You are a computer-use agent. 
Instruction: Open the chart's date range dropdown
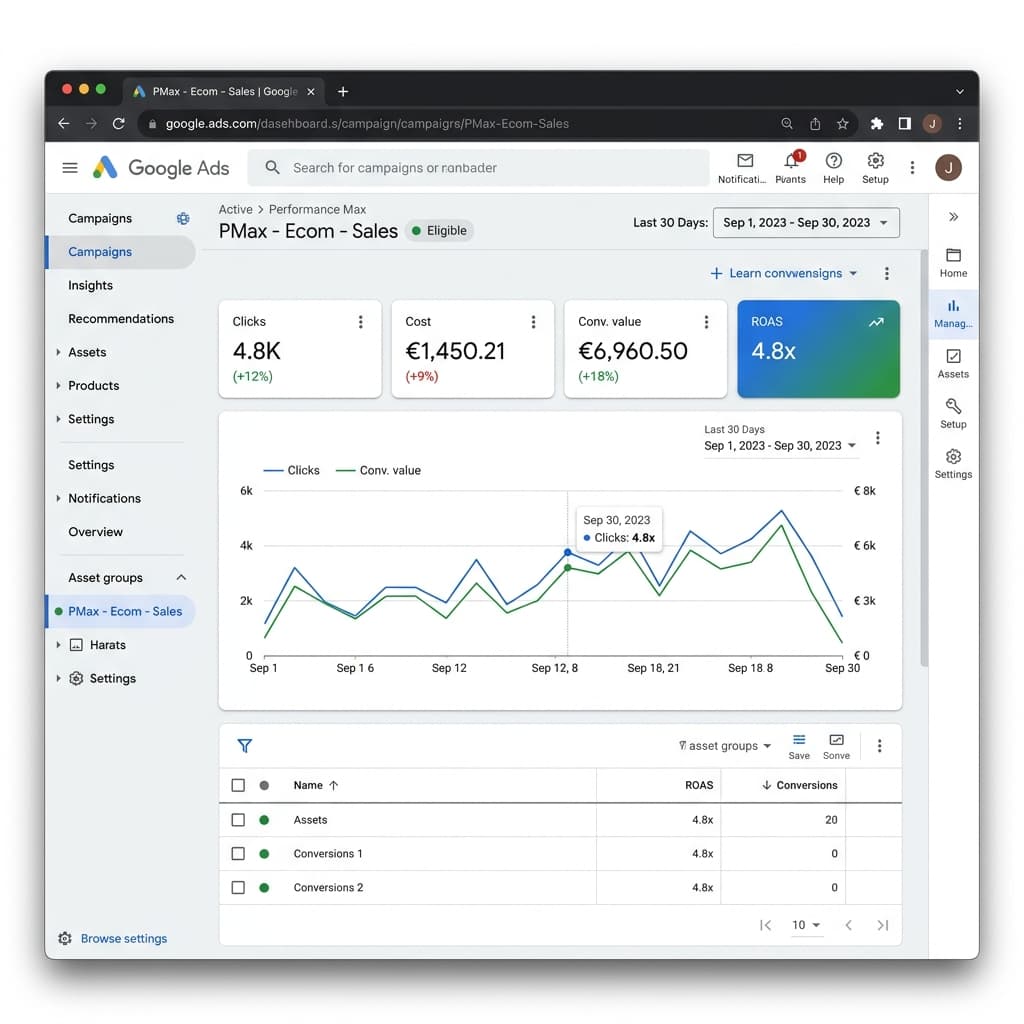click(780, 446)
